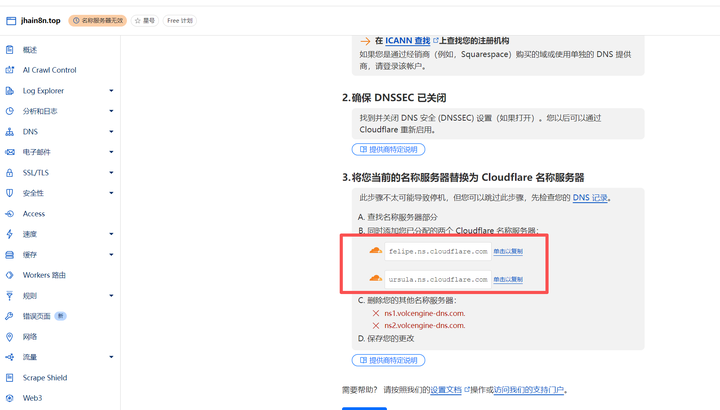Click the ns1.volcengine-dns.com text
Viewport: 720px width, 410px height.
pyautogui.click(x=425, y=313)
